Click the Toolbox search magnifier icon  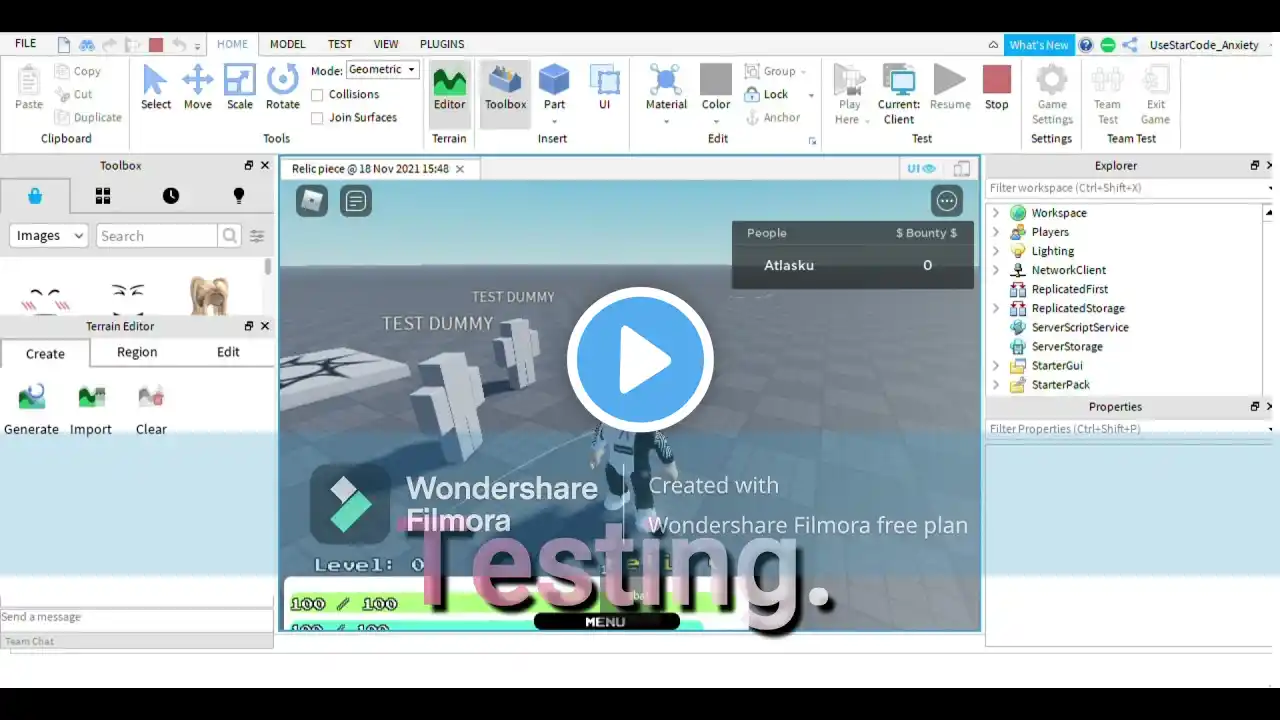(230, 236)
